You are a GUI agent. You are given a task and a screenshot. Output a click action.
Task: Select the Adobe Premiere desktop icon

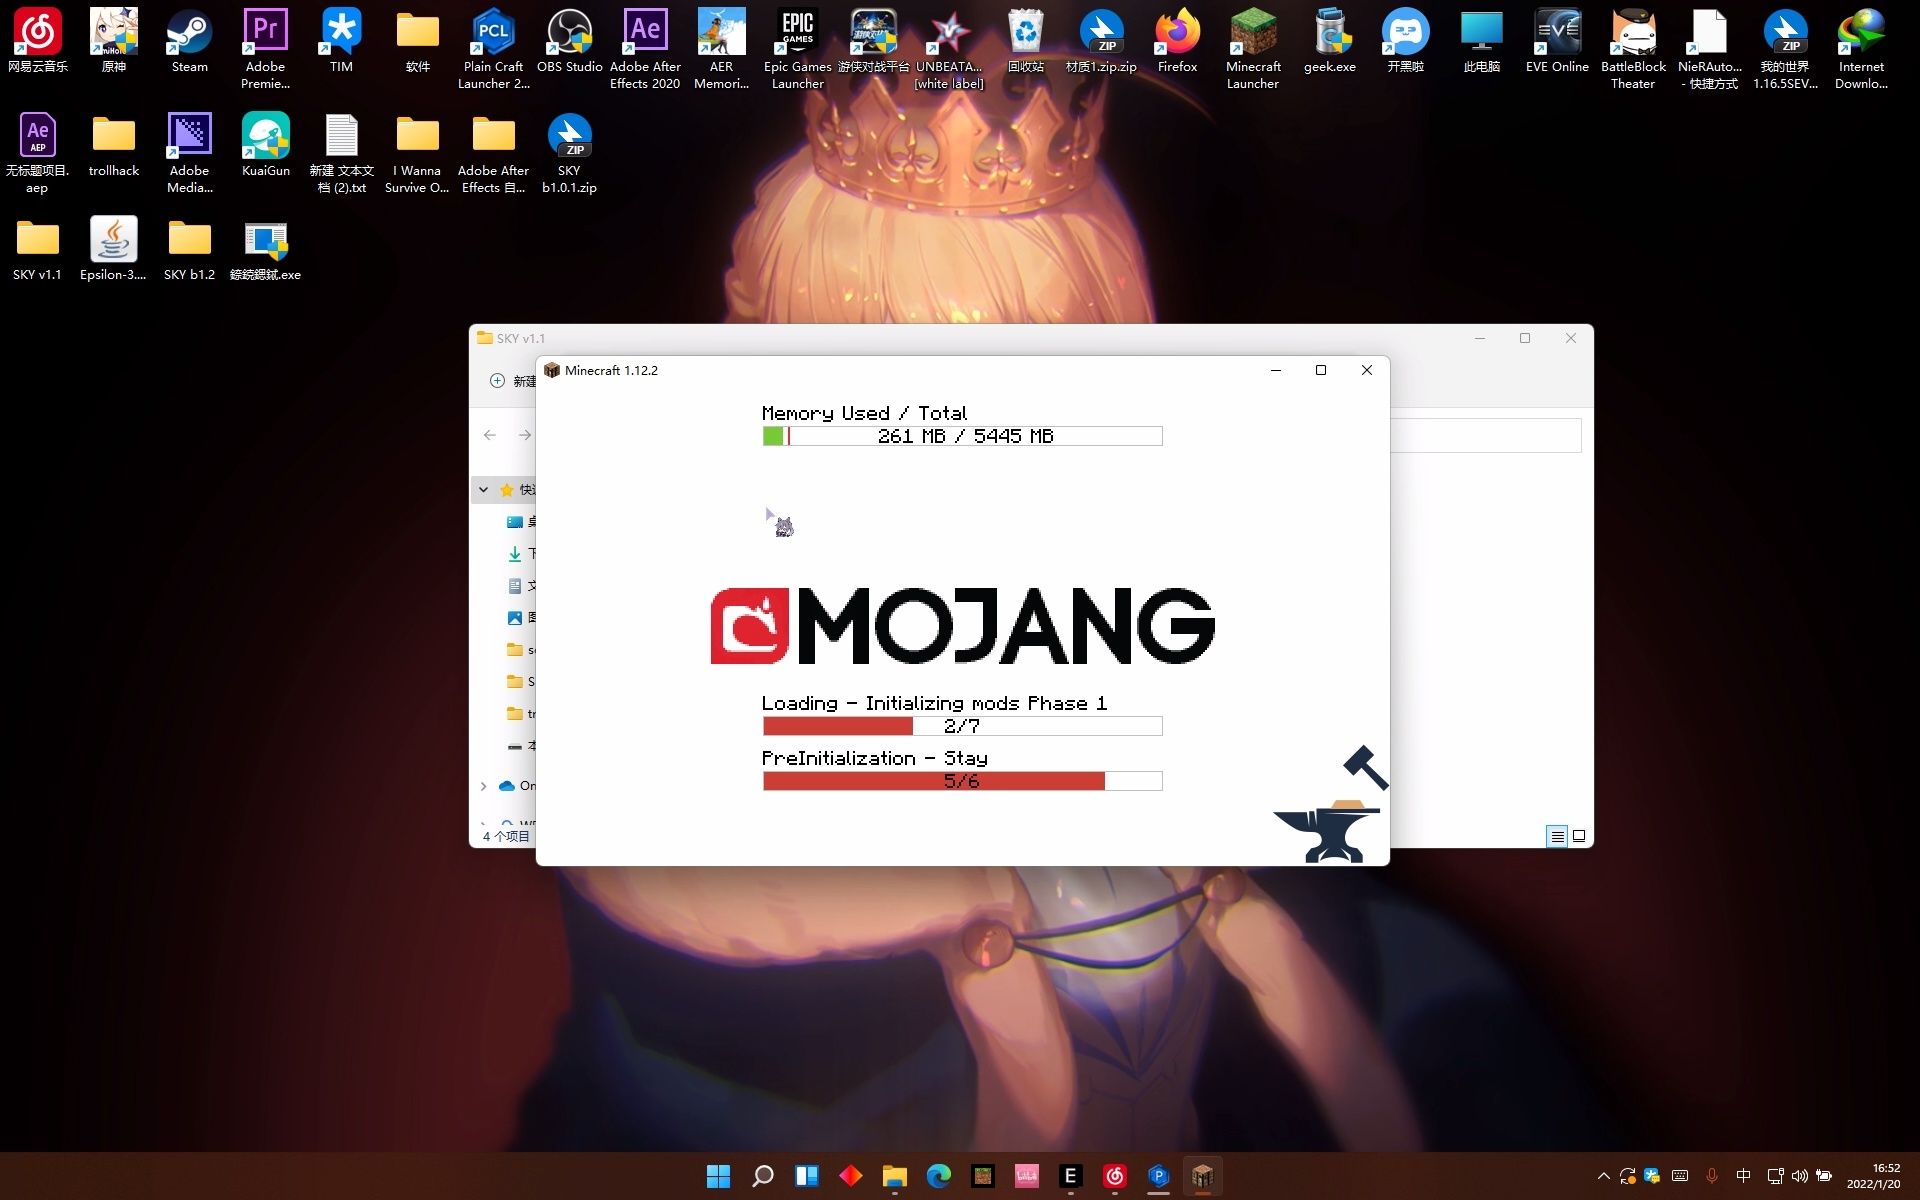click(x=265, y=48)
